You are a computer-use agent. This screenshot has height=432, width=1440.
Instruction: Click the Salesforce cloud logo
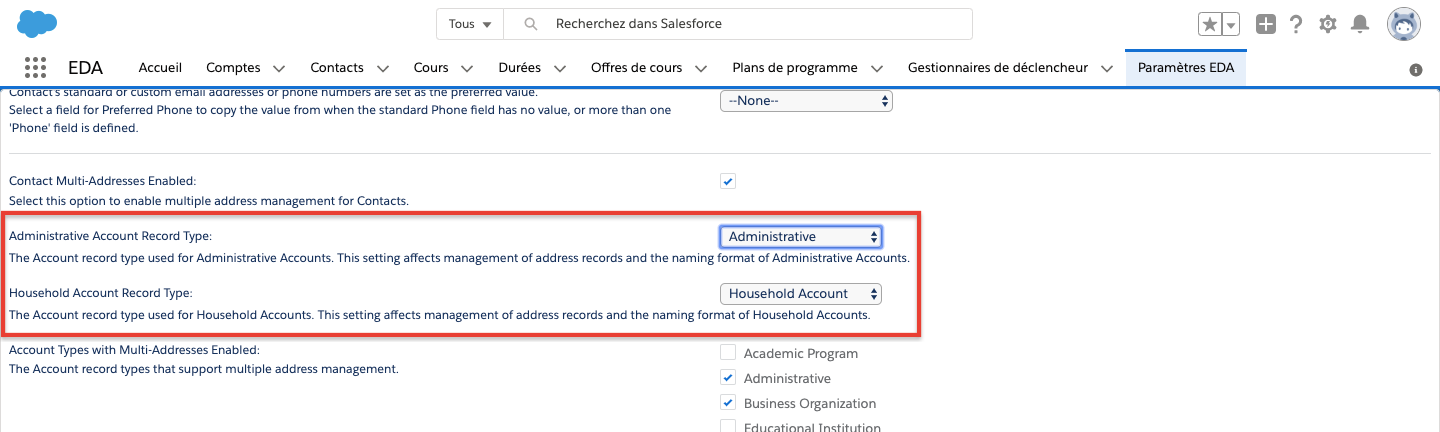(x=38, y=23)
